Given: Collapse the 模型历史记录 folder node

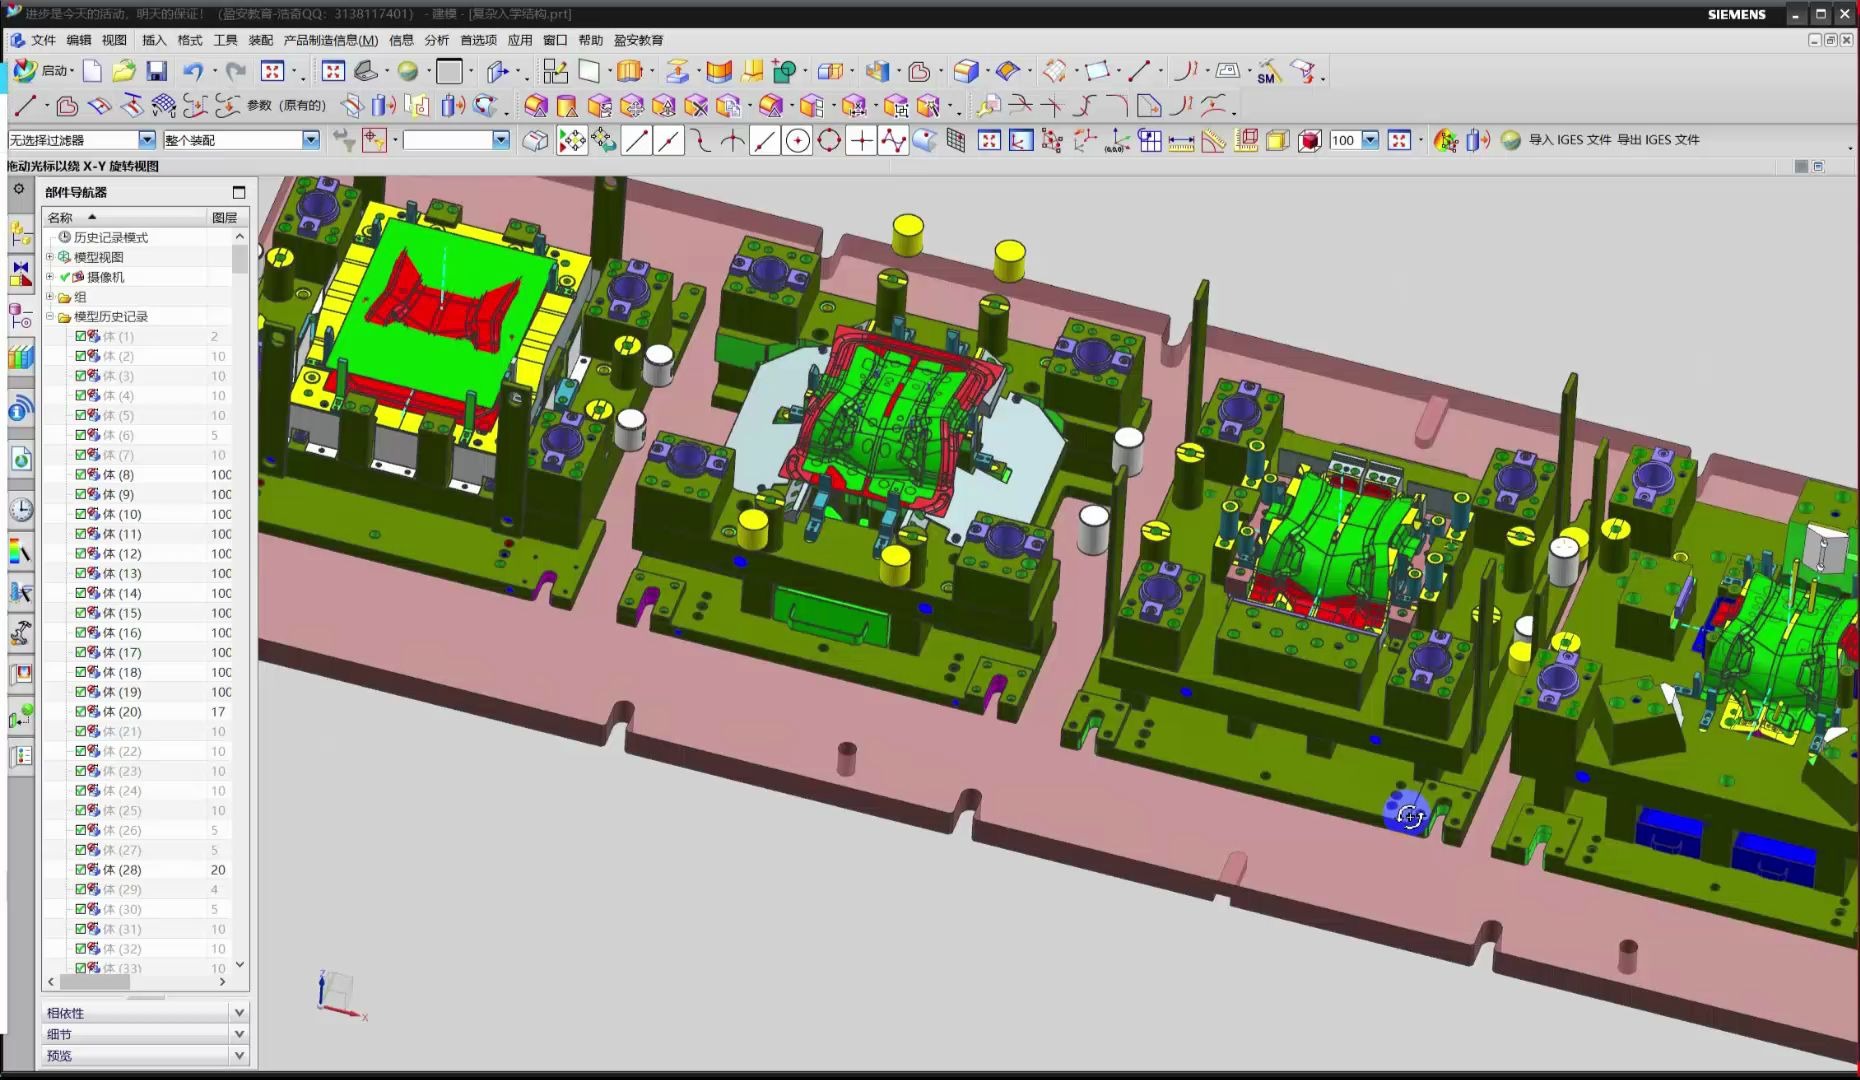Looking at the screenshot, I should [50, 316].
